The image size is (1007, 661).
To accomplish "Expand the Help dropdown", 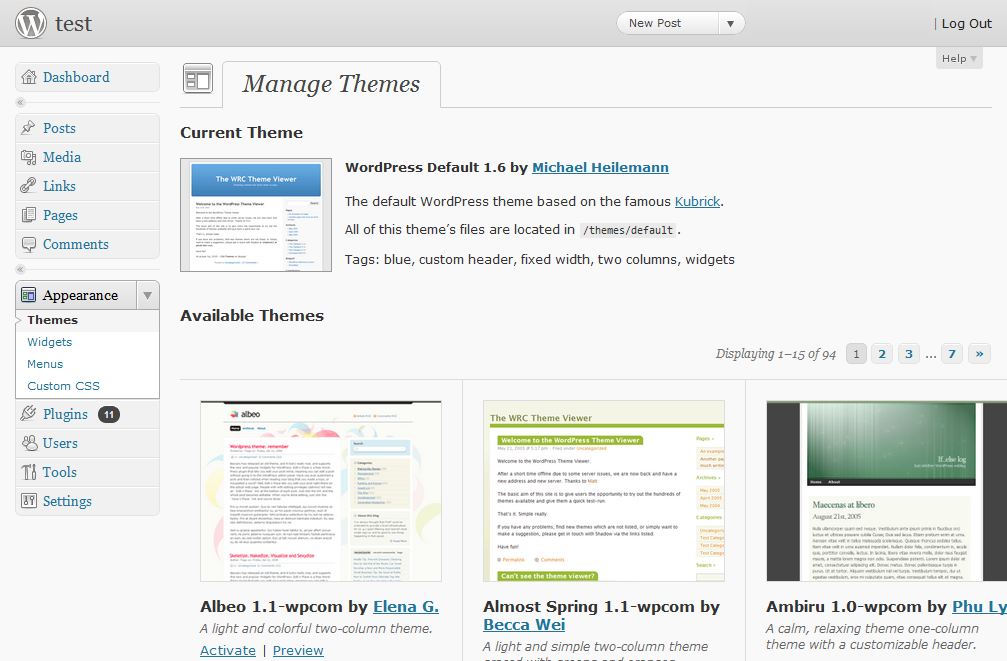I will pos(959,58).
